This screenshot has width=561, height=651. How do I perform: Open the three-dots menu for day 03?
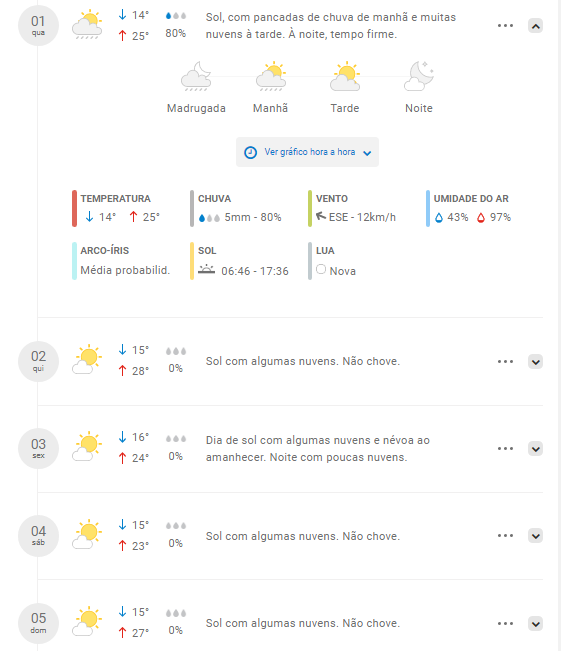click(x=505, y=448)
